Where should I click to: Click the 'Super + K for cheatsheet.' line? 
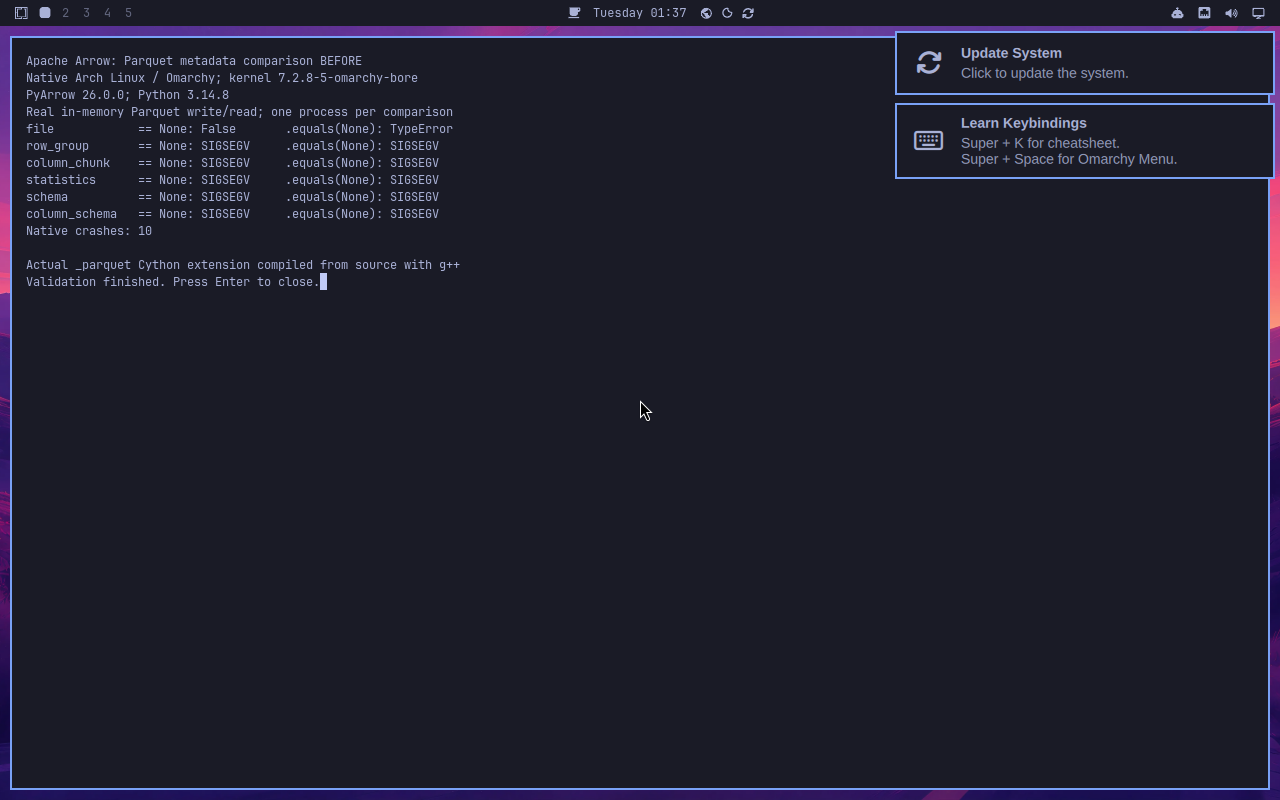tap(1040, 143)
